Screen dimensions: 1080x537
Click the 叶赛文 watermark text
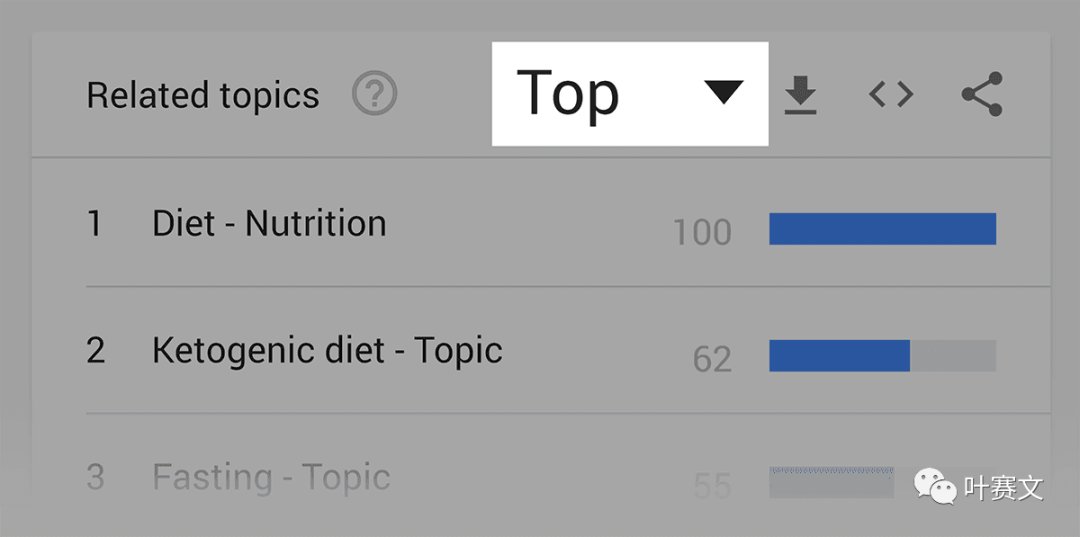click(1004, 489)
